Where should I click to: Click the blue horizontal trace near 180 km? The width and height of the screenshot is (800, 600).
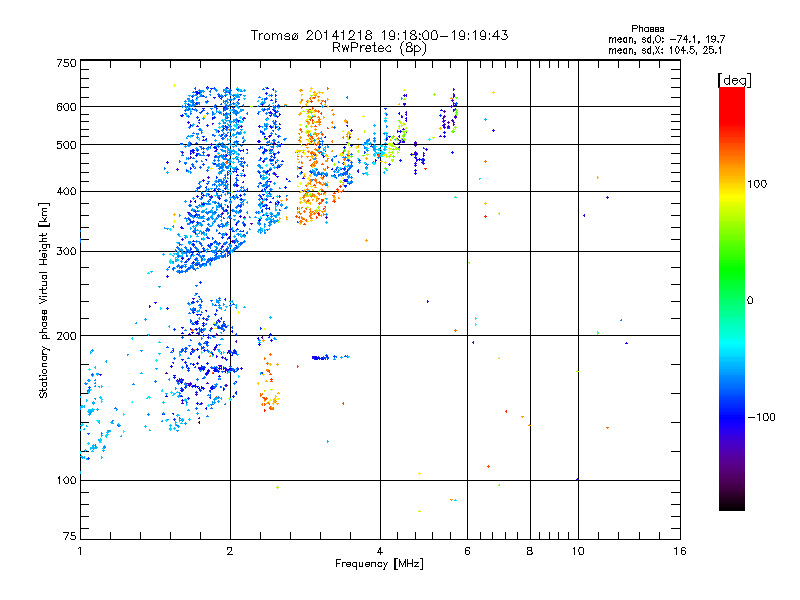tap(330, 357)
